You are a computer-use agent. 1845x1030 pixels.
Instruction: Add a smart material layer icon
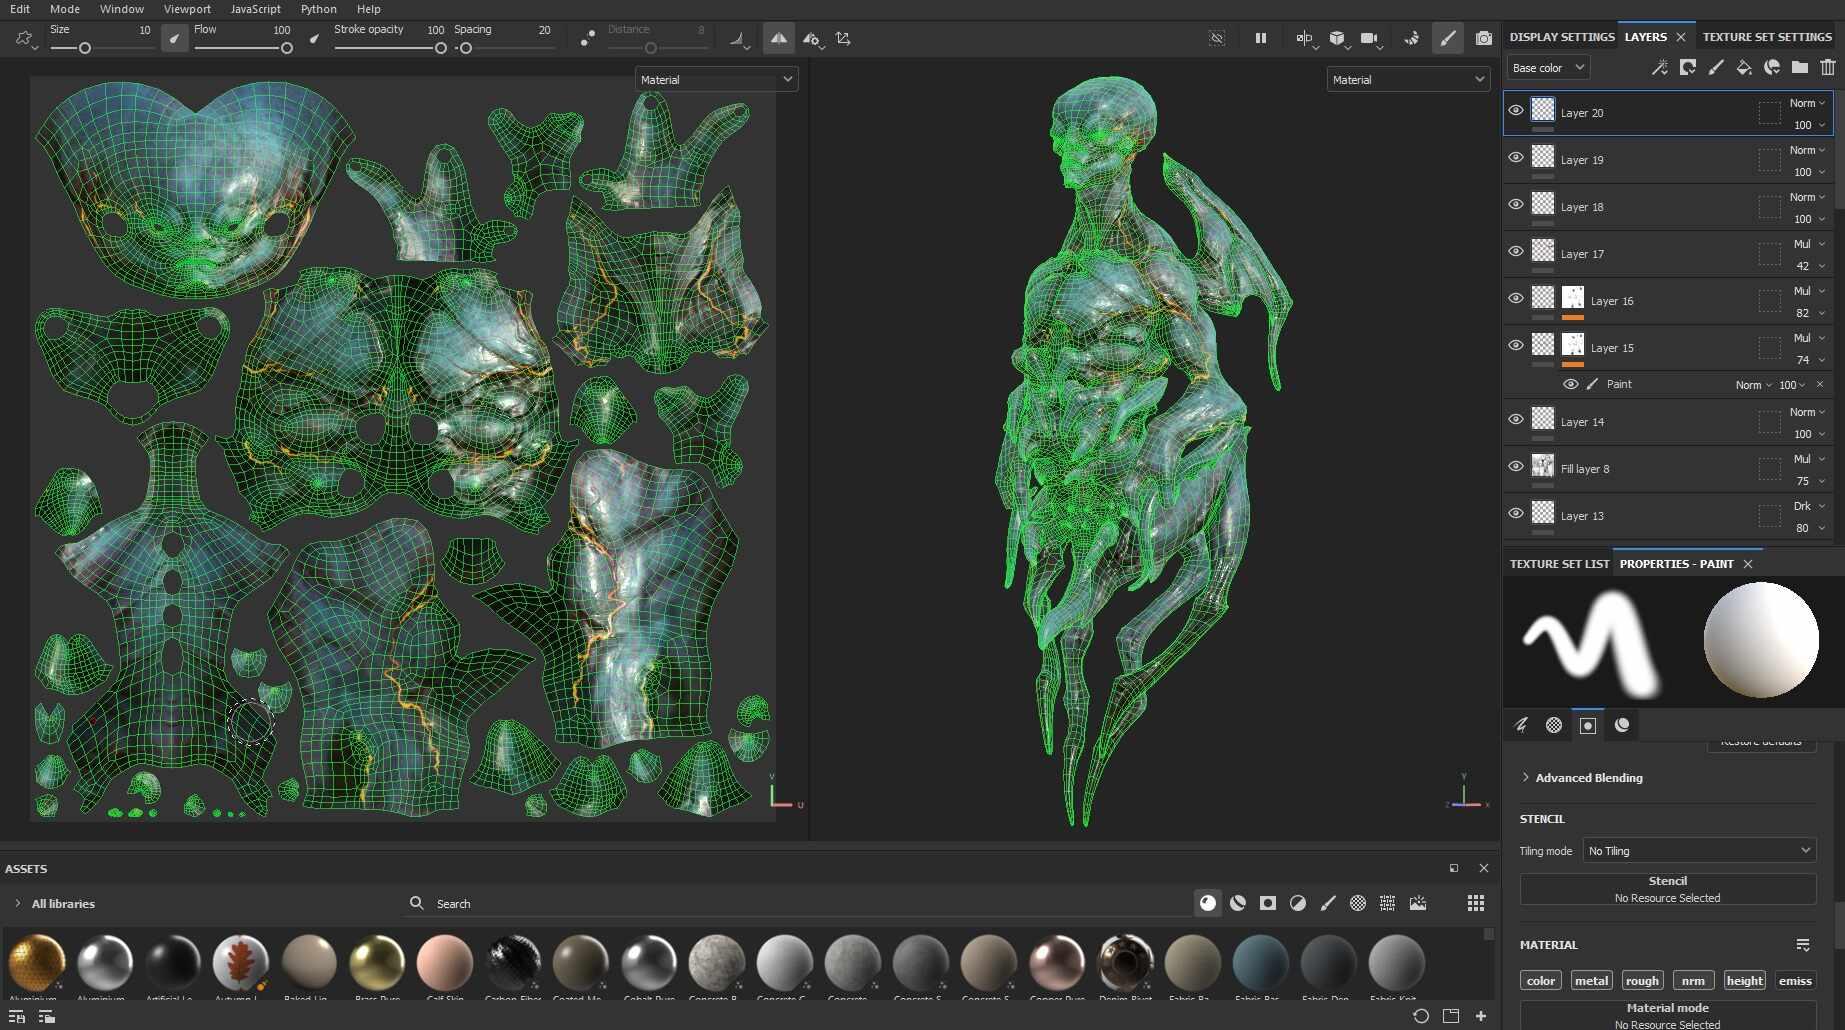tap(1772, 67)
